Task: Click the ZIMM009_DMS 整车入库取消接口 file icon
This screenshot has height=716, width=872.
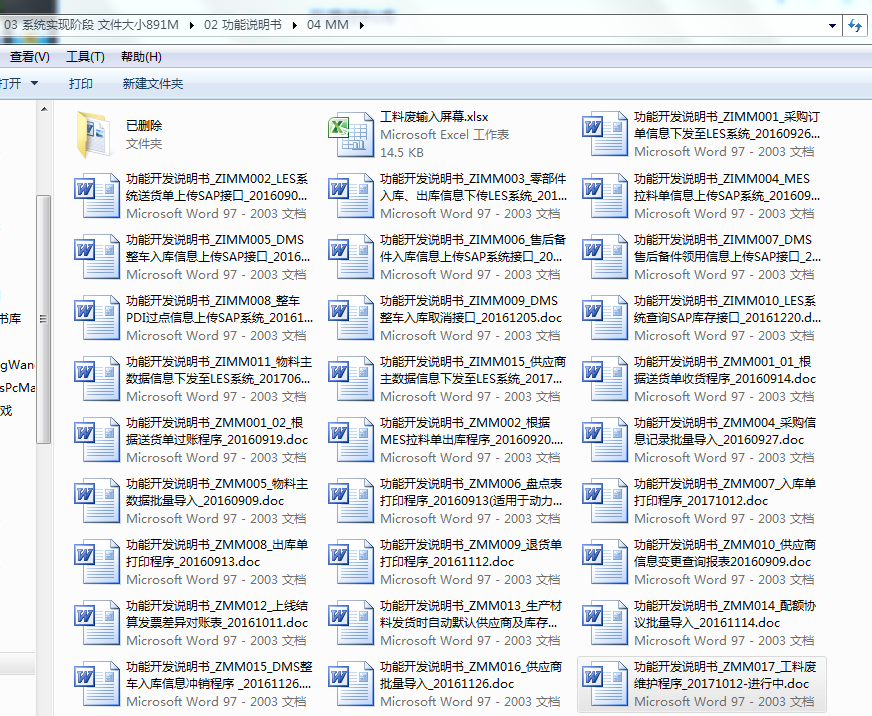Action: (351, 318)
